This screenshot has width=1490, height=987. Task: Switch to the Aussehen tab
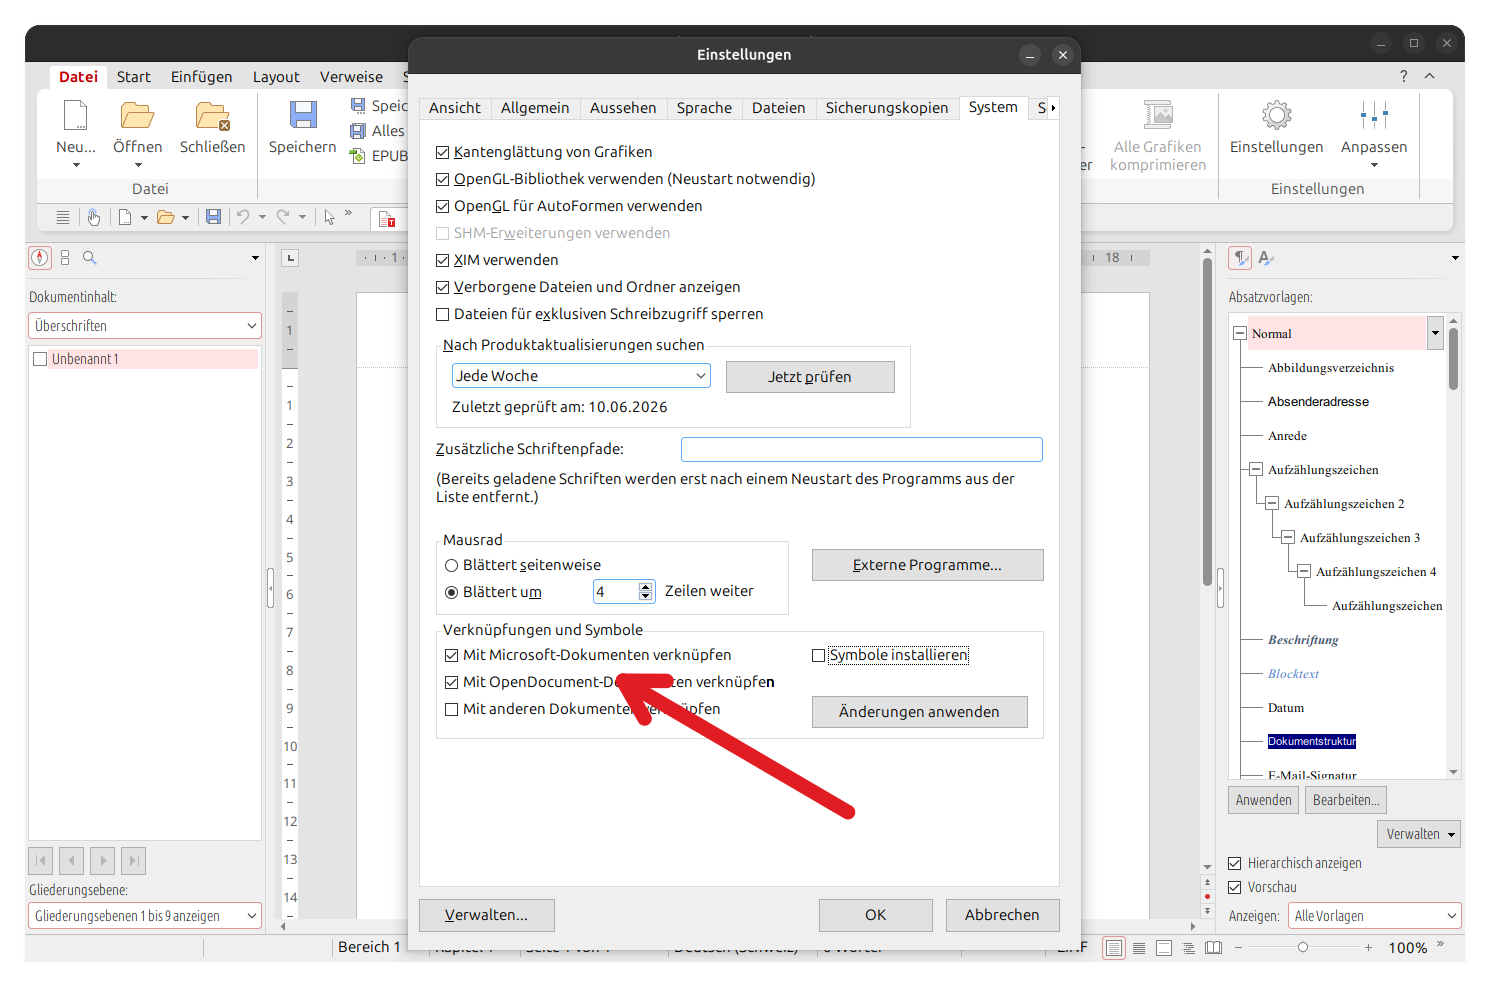(623, 108)
